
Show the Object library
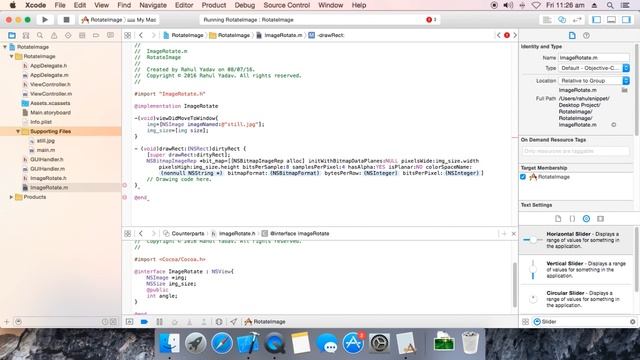(x=587, y=219)
